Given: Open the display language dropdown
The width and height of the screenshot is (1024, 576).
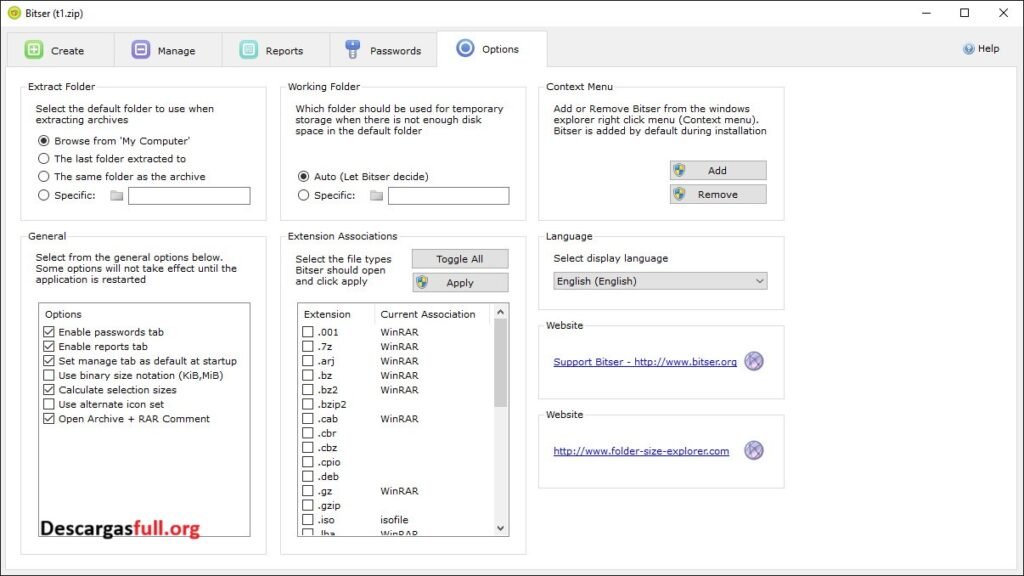Looking at the screenshot, I should pyautogui.click(x=760, y=281).
